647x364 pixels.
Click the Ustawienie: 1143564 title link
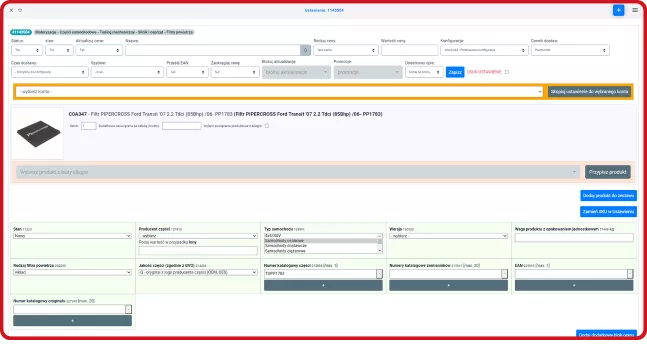(324, 10)
